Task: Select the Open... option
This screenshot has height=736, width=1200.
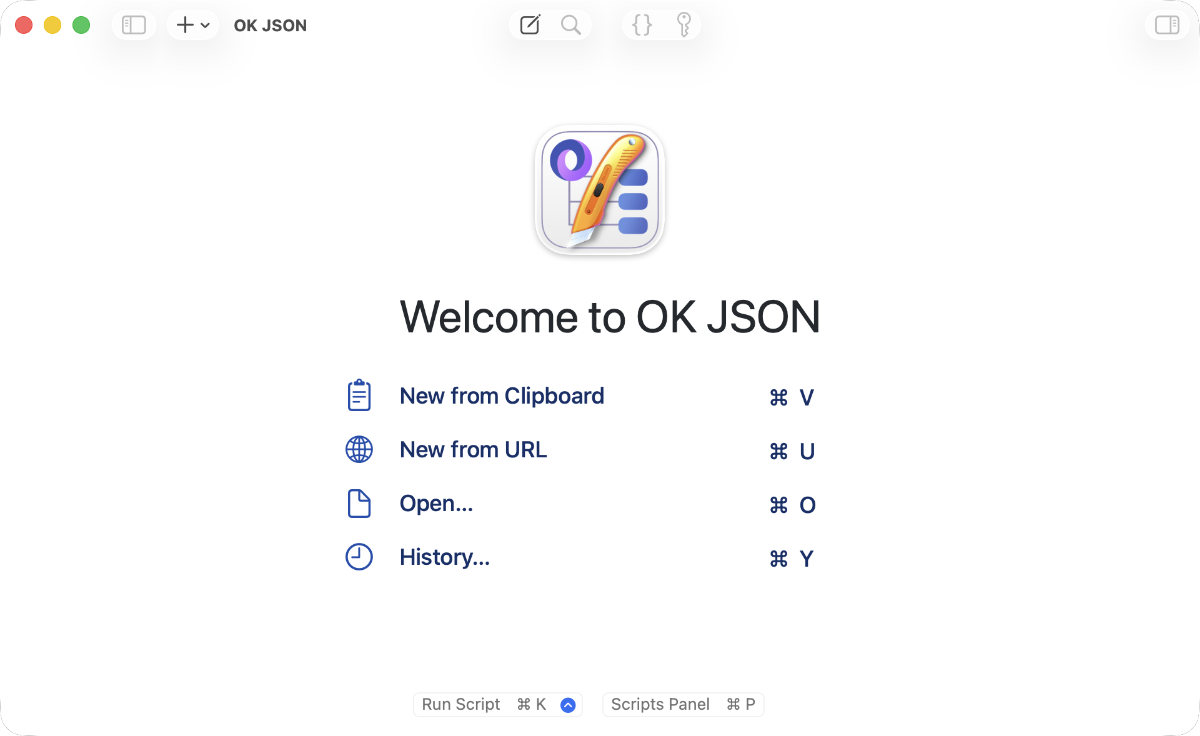Action: point(436,504)
